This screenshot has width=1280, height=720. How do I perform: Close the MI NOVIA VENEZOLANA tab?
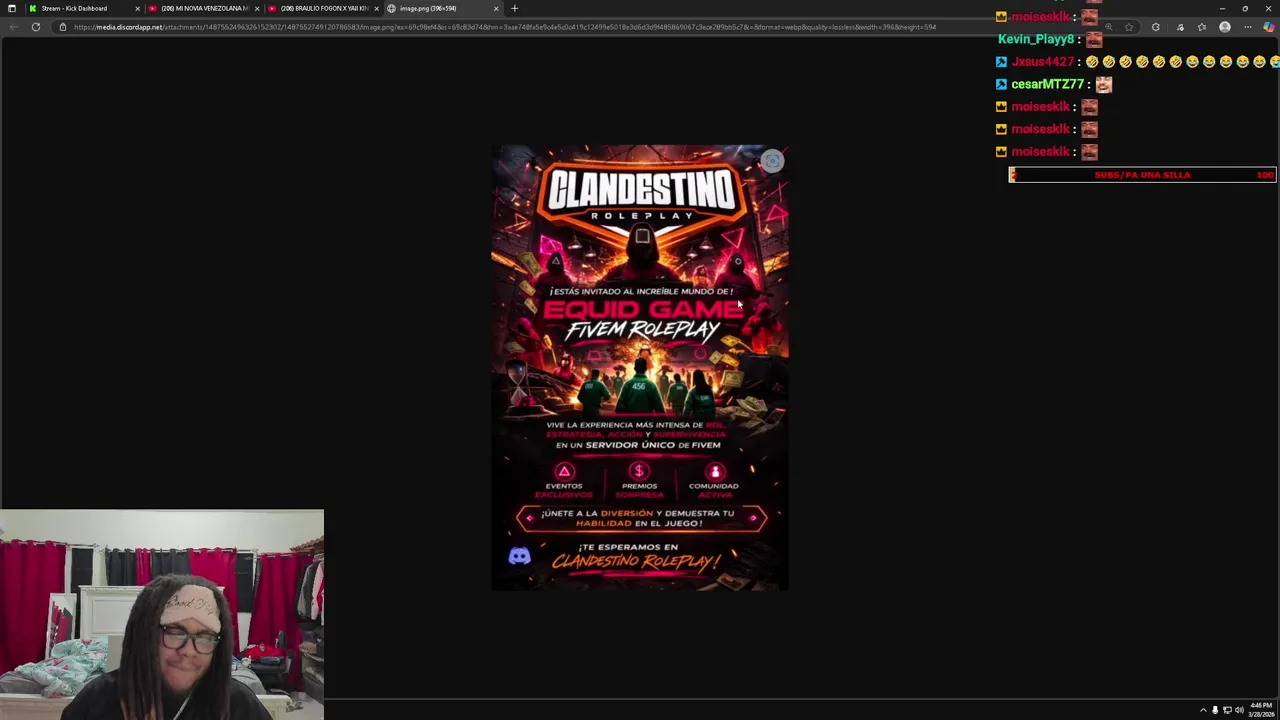click(257, 8)
